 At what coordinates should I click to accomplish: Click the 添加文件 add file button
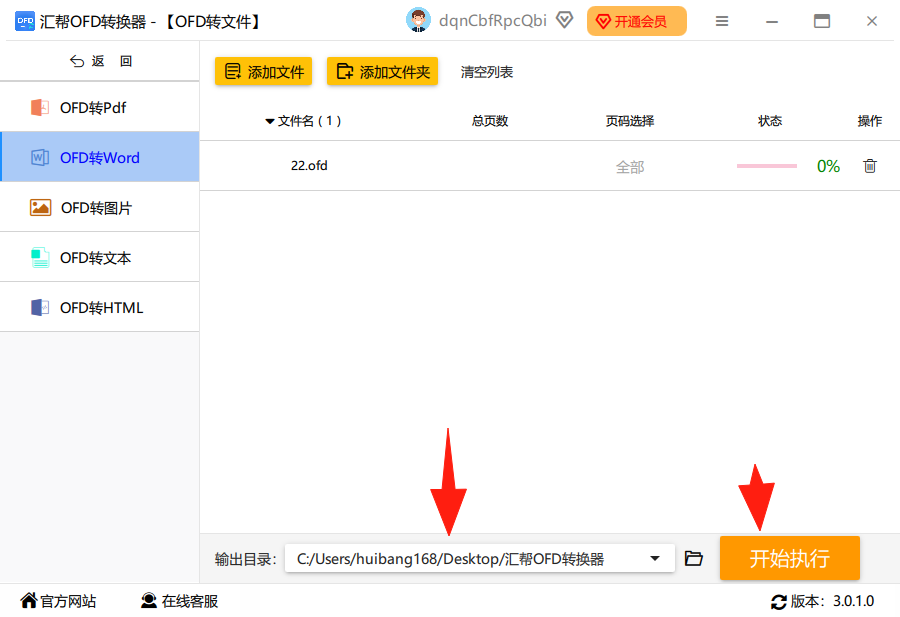coord(263,71)
